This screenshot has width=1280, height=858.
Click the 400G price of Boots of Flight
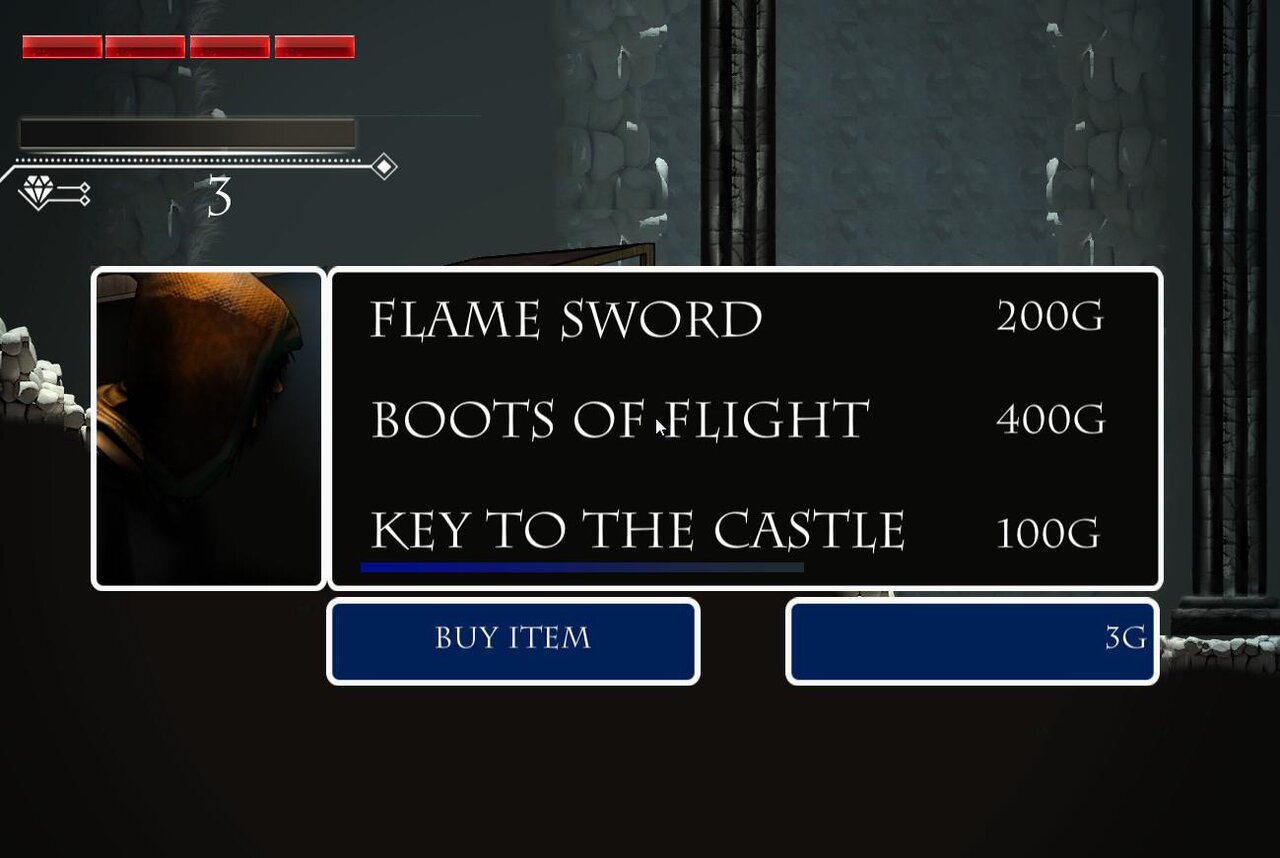1051,420
